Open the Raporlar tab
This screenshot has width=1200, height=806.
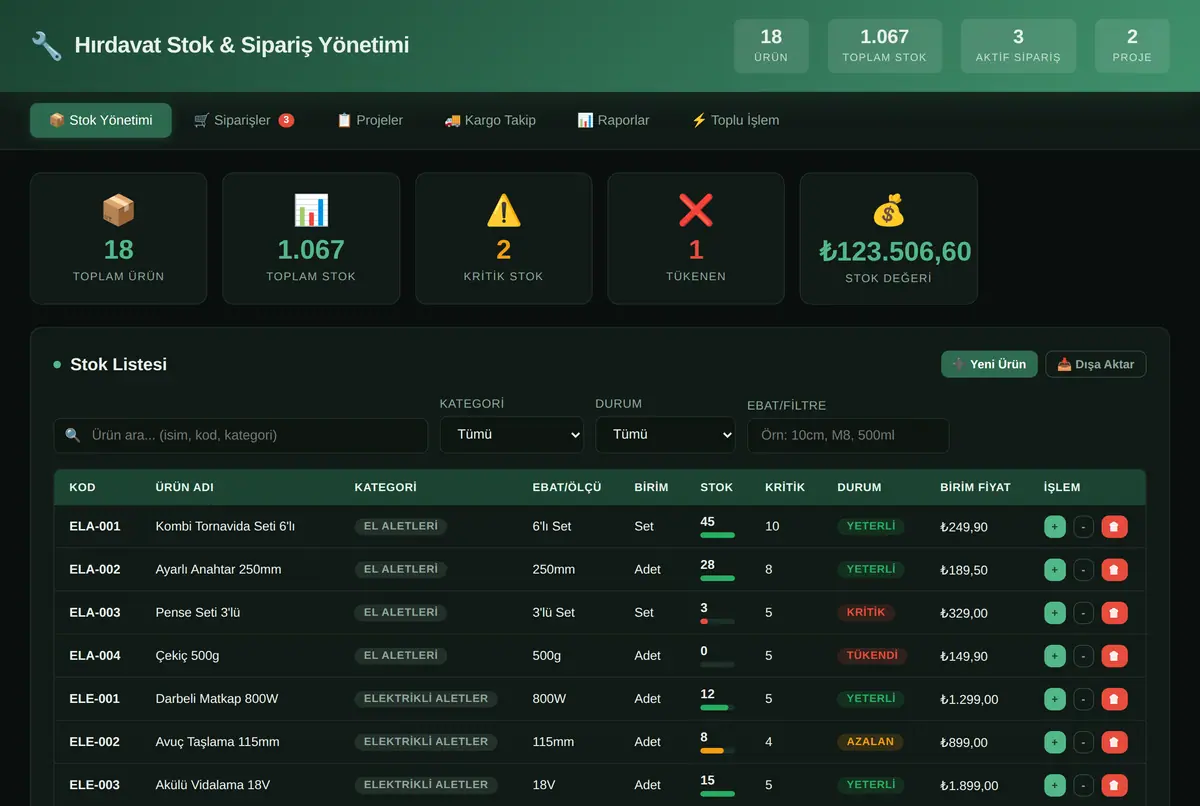click(613, 120)
